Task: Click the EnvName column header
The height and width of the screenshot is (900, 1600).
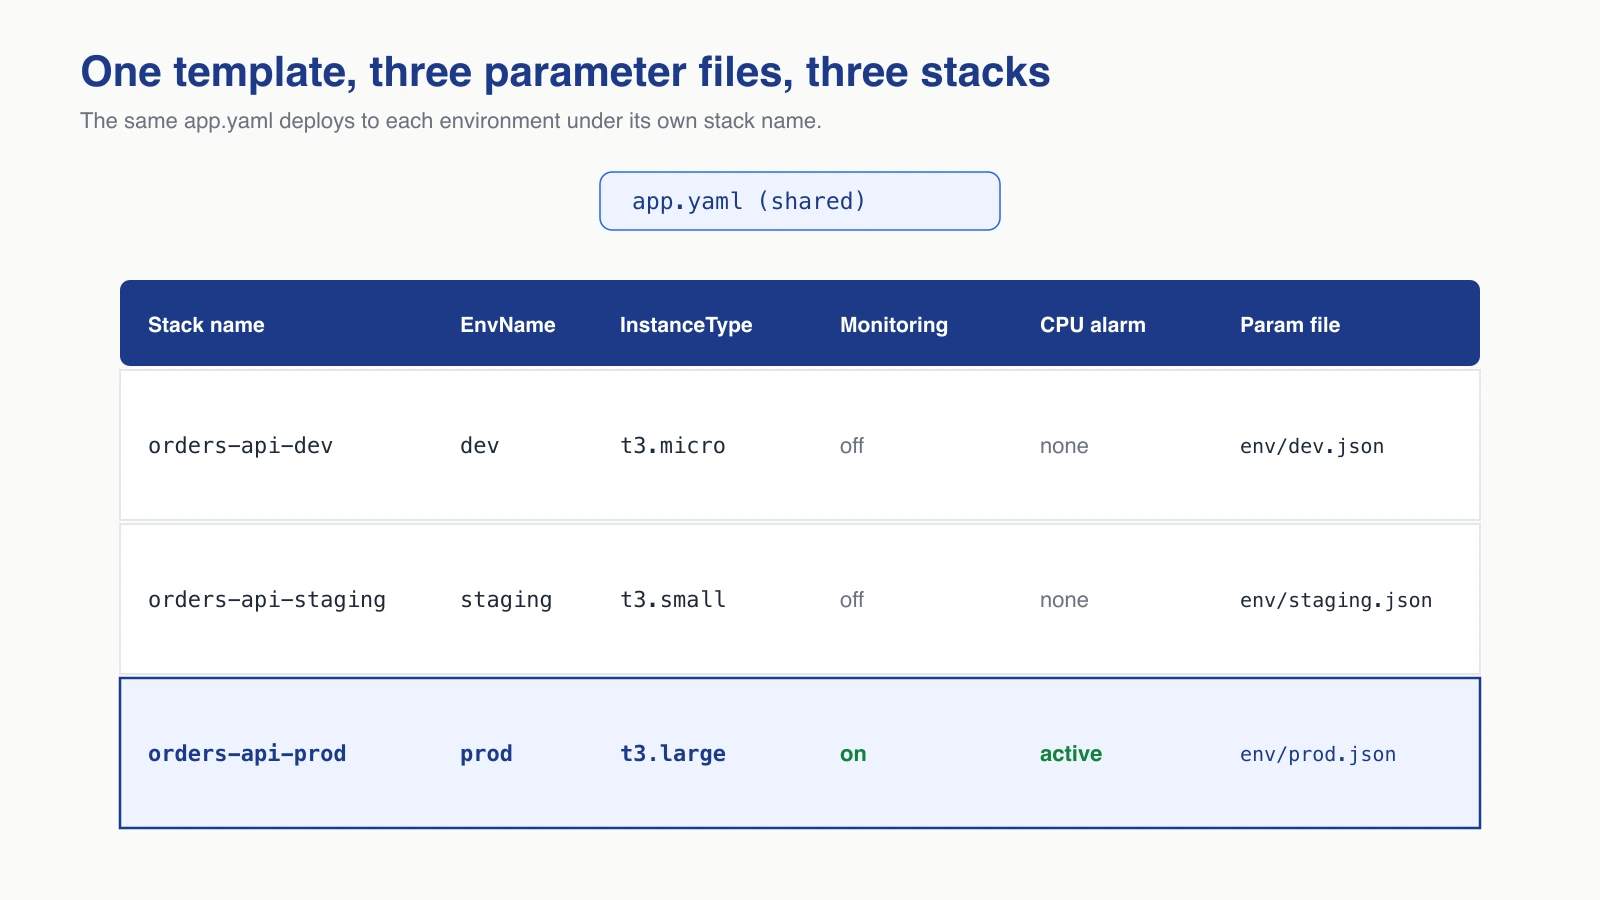Action: 508,325
